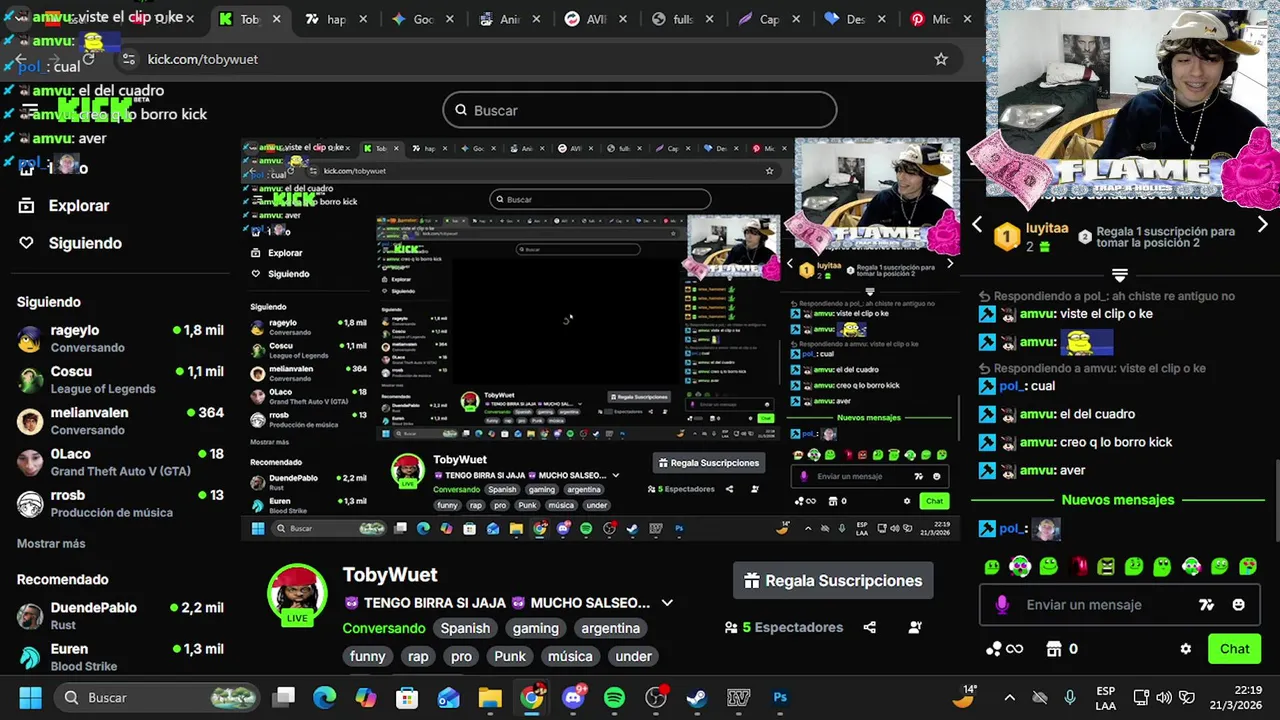Open Spotify from the taskbar

(x=614, y=698)
